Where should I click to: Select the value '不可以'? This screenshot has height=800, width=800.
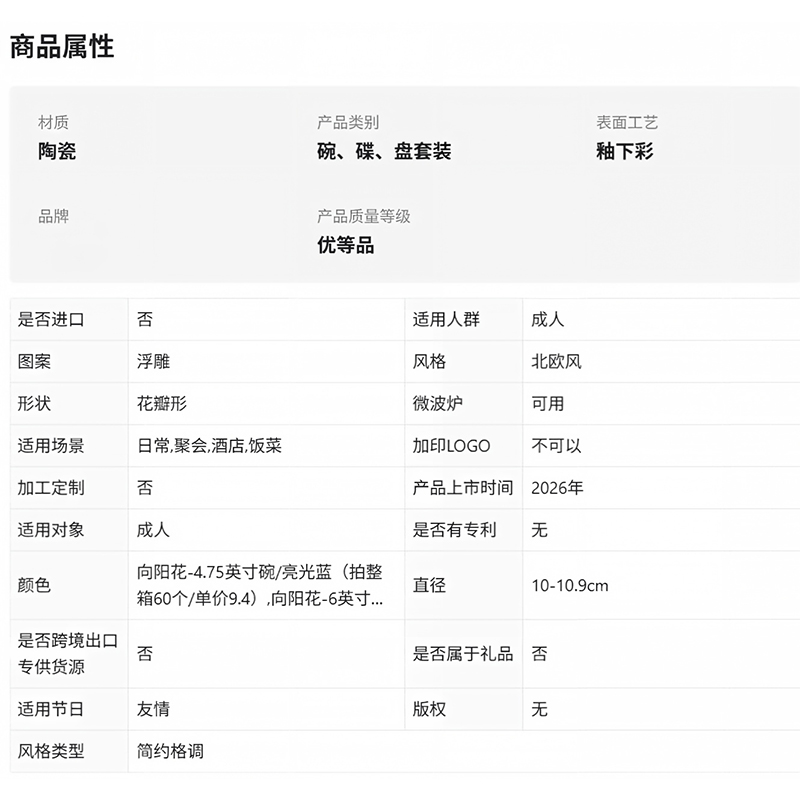click(x=556, y=446)
